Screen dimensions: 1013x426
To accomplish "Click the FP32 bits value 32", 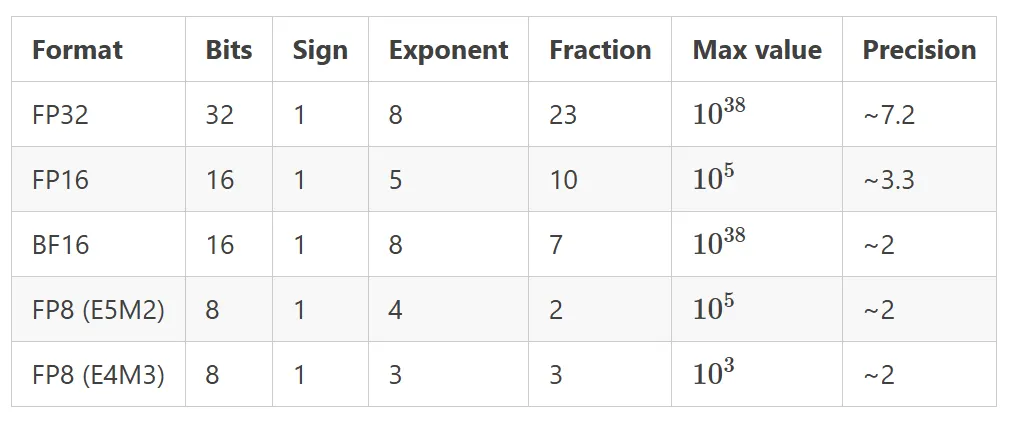I will point(220,115).
